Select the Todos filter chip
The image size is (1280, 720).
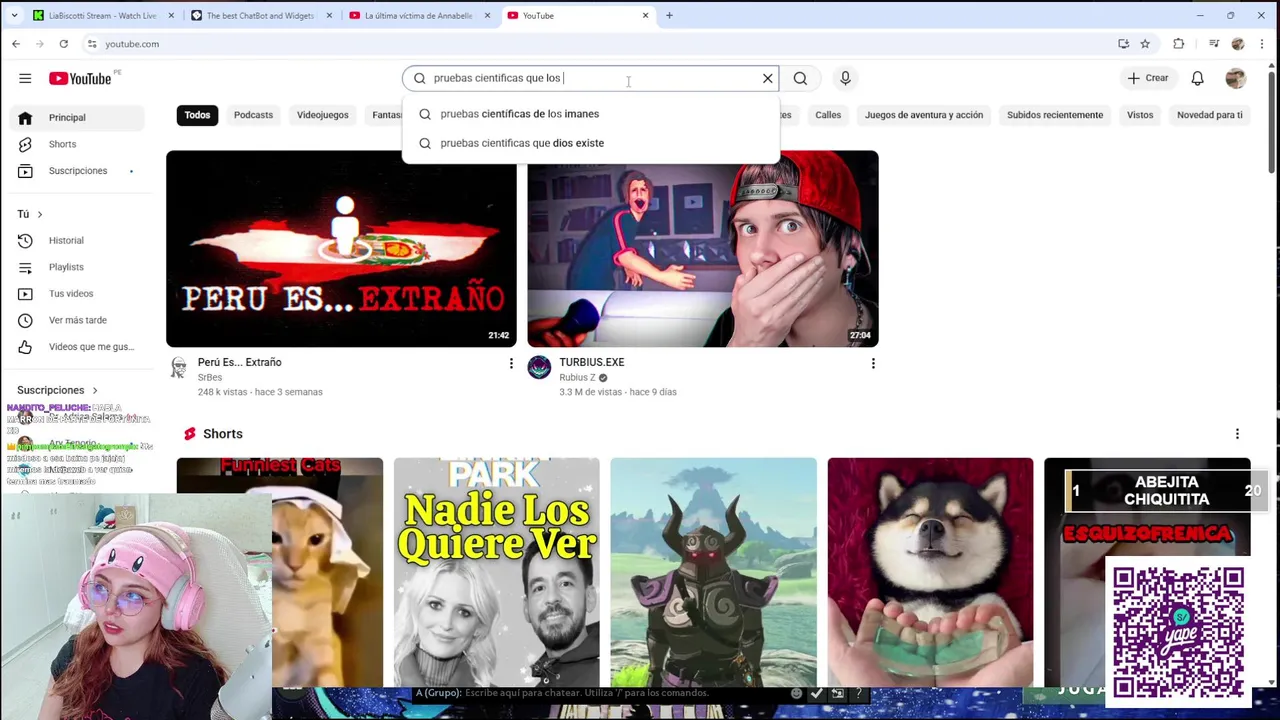[197, 115]
